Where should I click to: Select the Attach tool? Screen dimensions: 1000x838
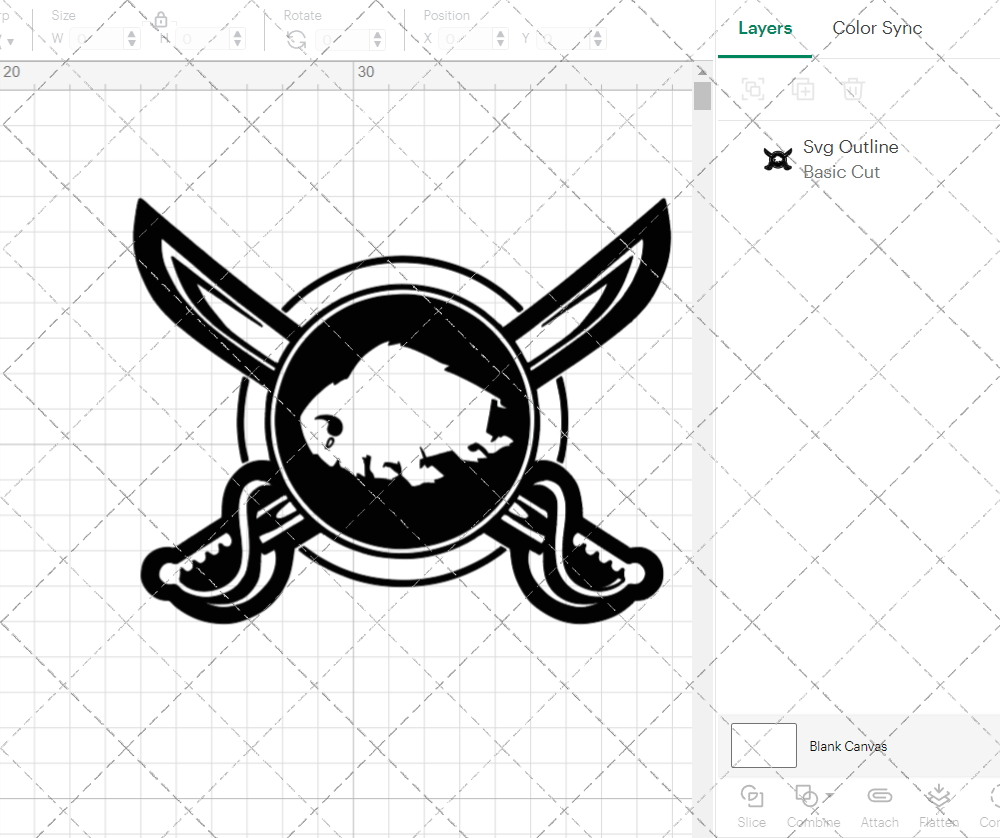pos(879,797)
